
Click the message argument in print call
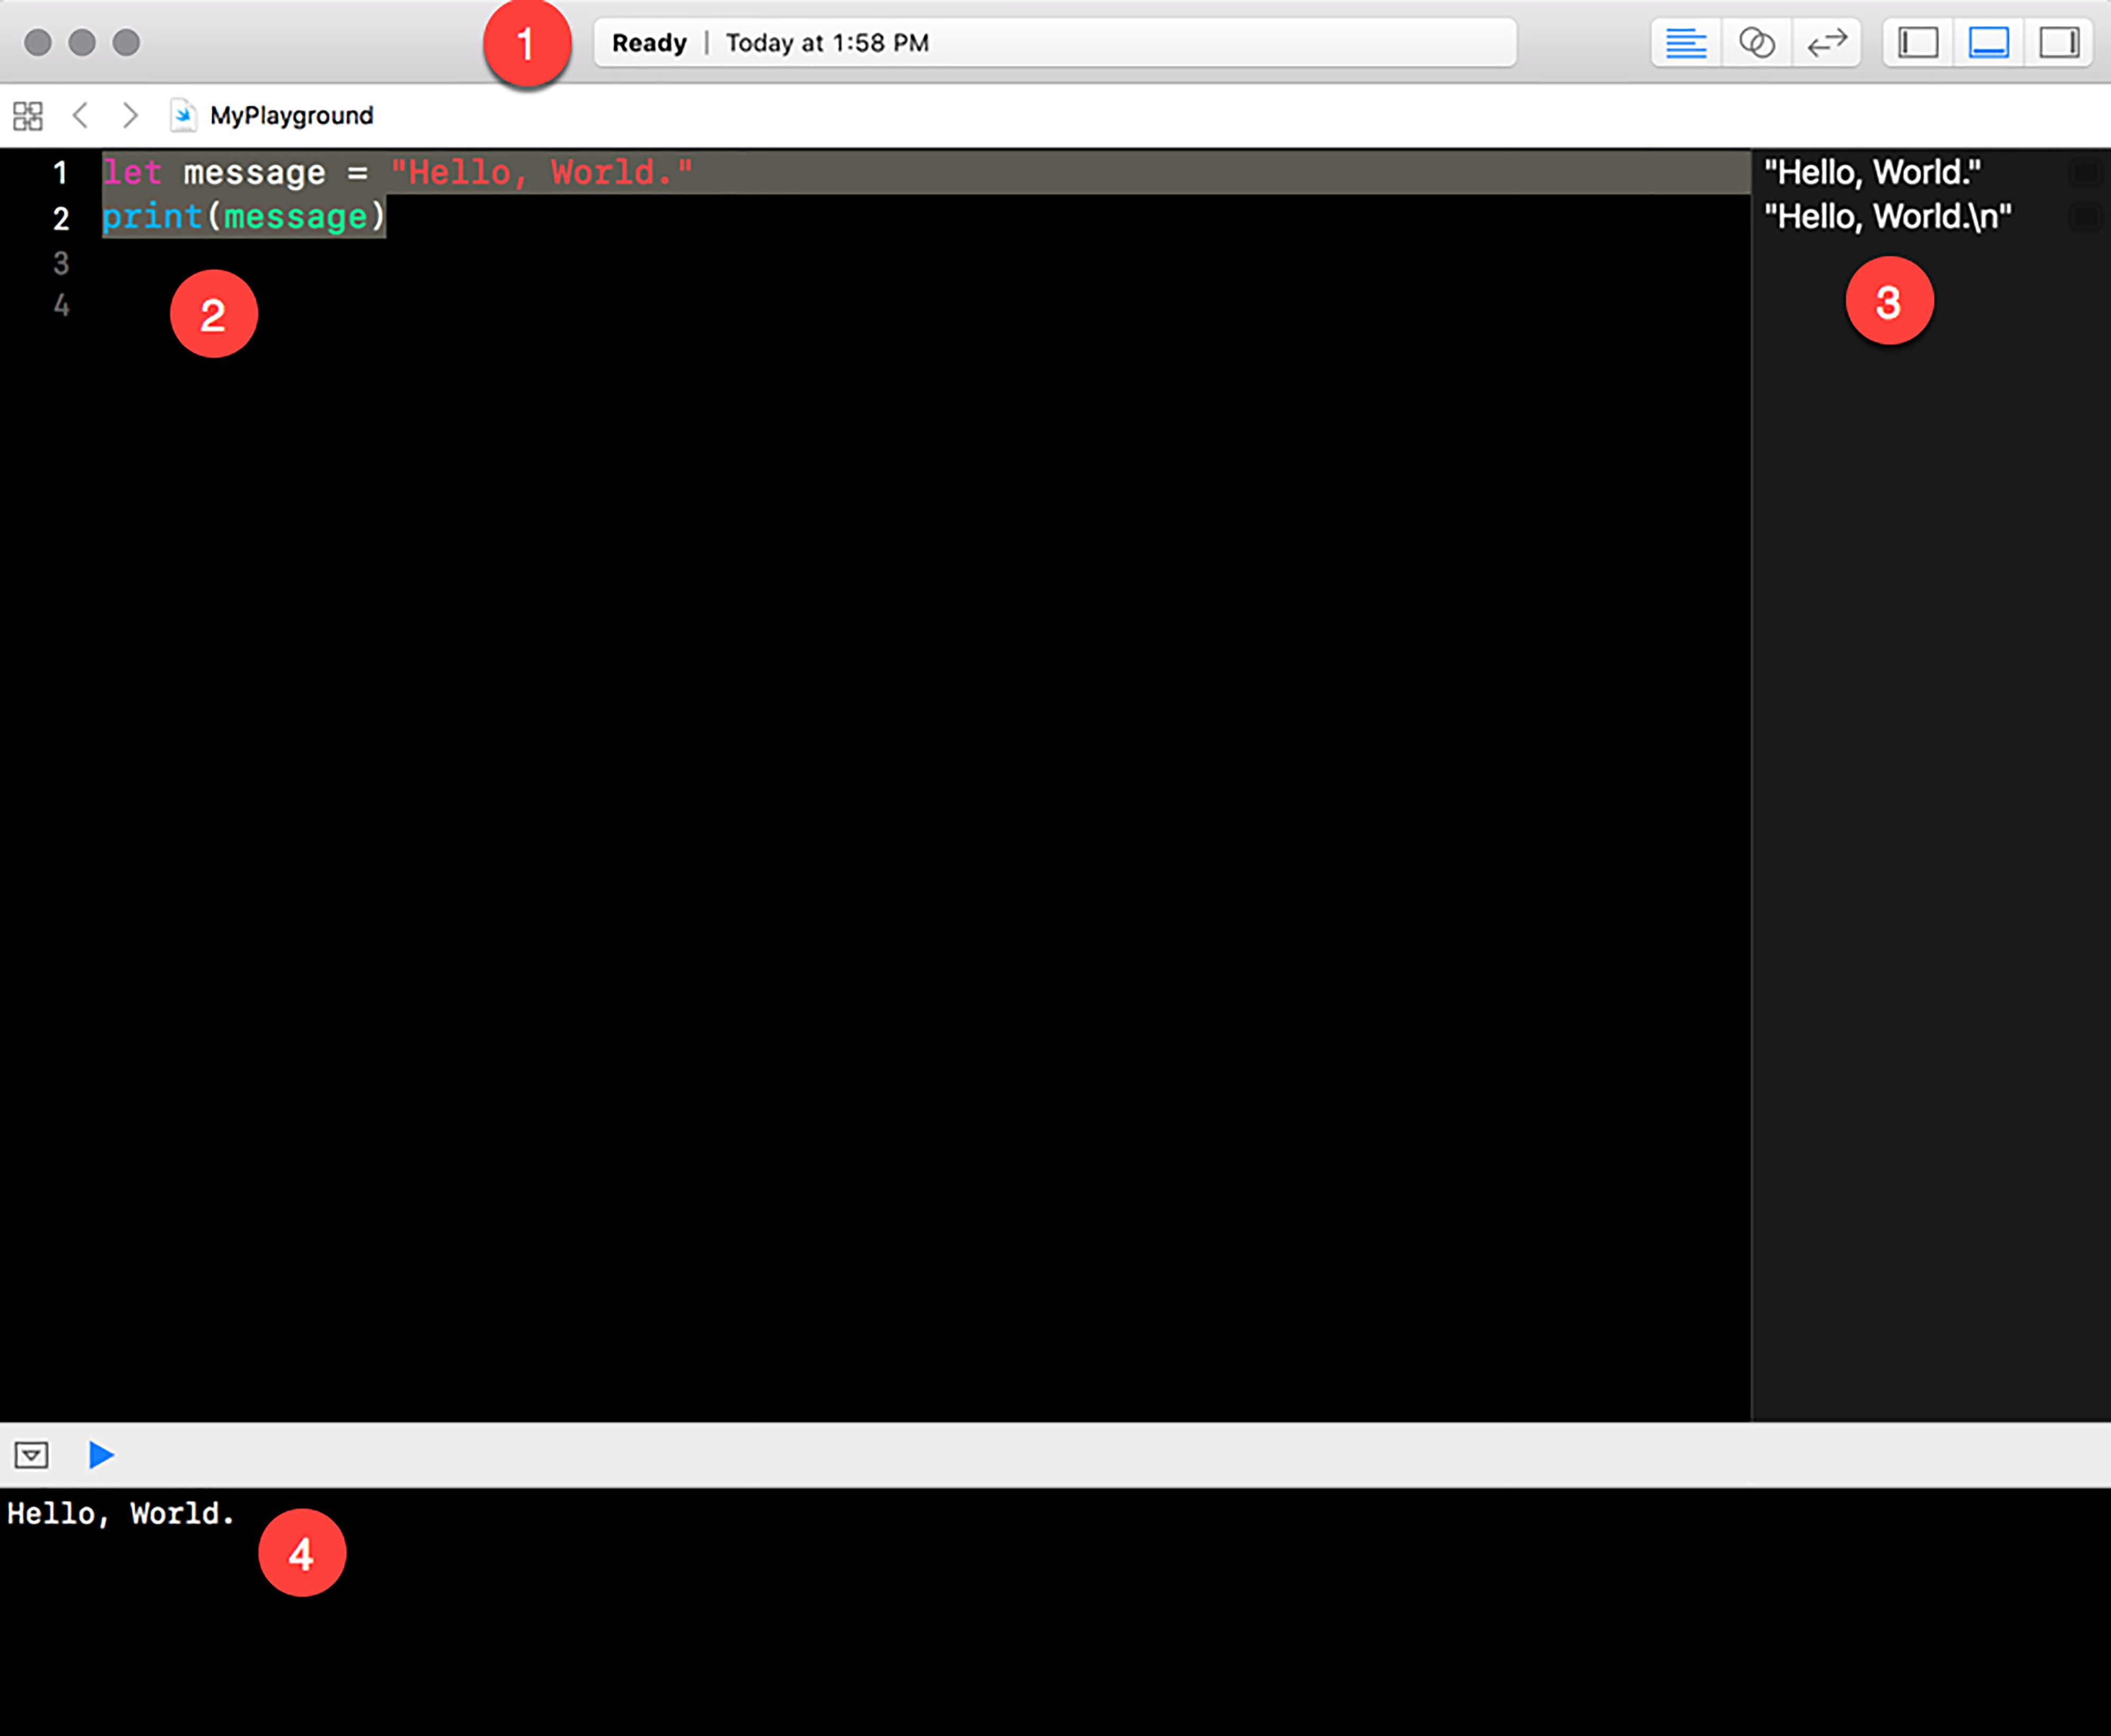click(x=296, y=217)
